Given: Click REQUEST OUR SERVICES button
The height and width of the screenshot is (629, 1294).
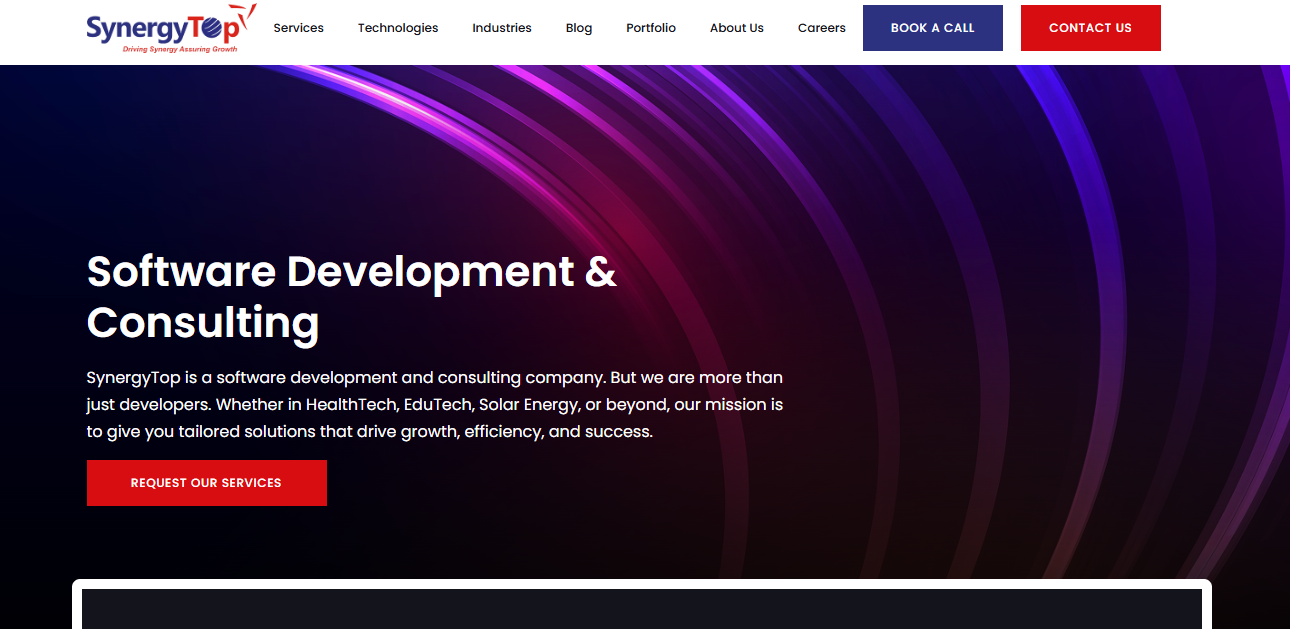Looking at the screenshot, I should (x=207, y=483).
